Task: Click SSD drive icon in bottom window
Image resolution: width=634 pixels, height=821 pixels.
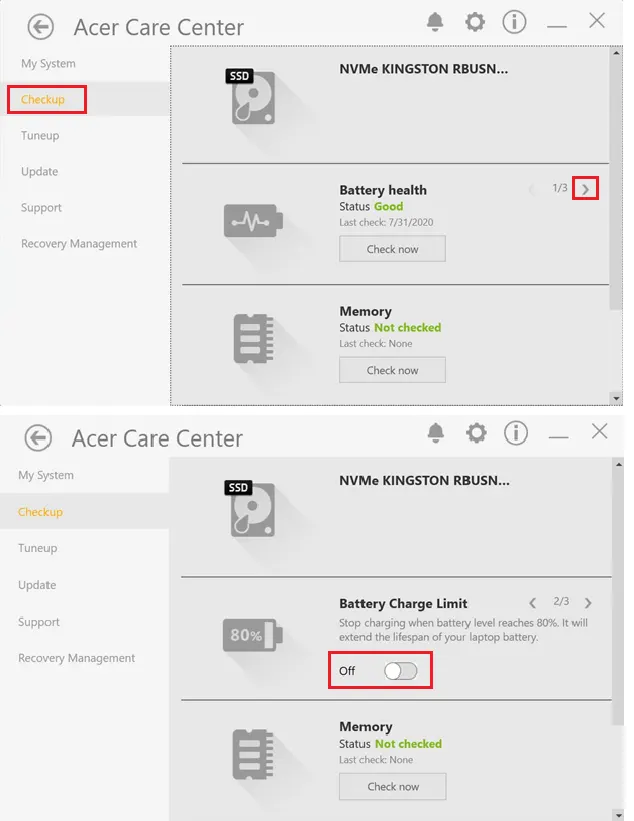Action: 251,508
